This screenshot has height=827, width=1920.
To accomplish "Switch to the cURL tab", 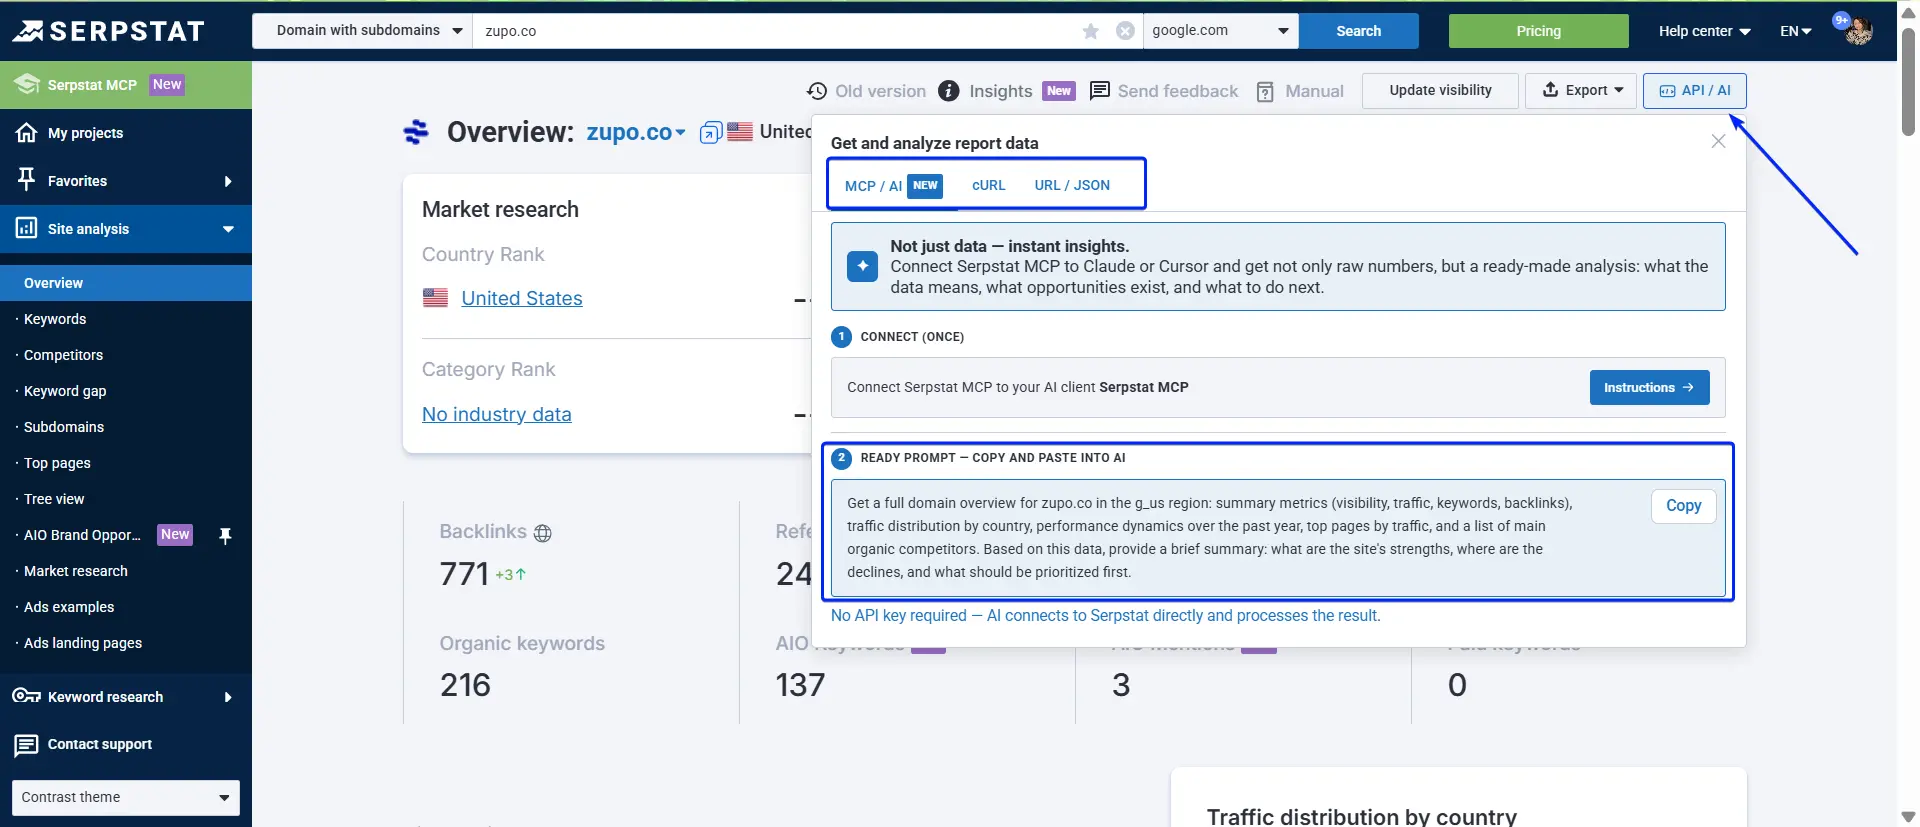I will coord(988,185).
